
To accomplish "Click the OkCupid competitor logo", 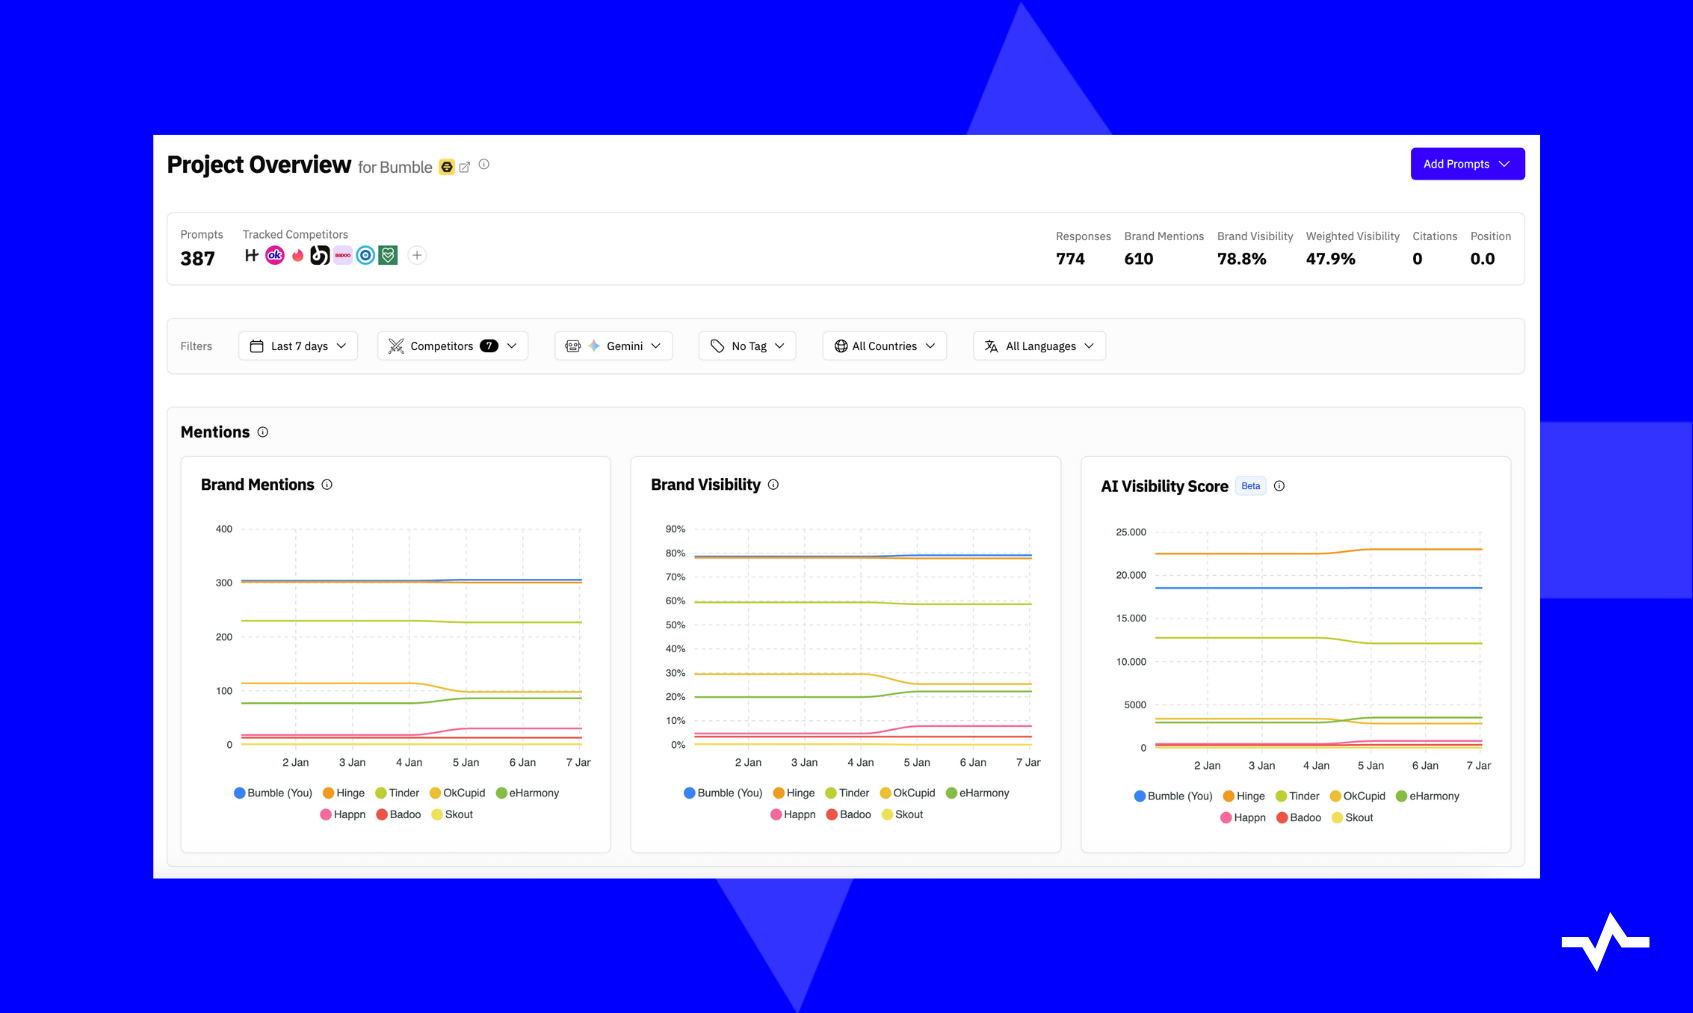I will pos(275,255).
